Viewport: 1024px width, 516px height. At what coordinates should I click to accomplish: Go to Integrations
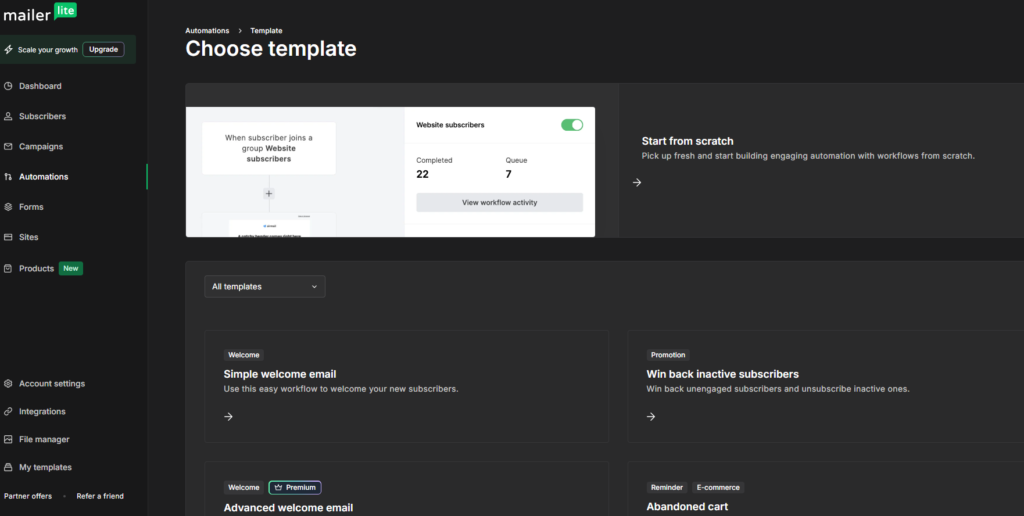(x=42, y=411)
